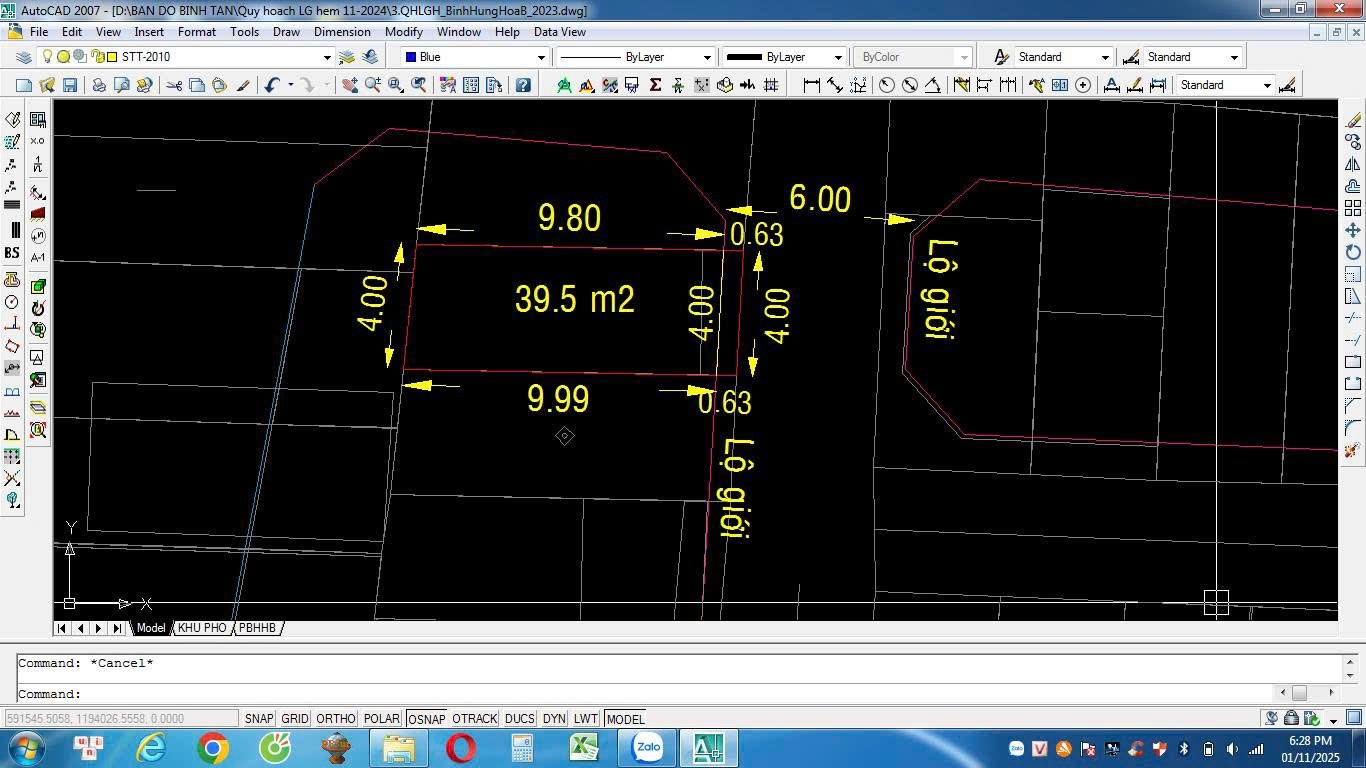Screen dimensions: 1366x768
Task: Click the Help question mark icon
Action: pos(523,85)
